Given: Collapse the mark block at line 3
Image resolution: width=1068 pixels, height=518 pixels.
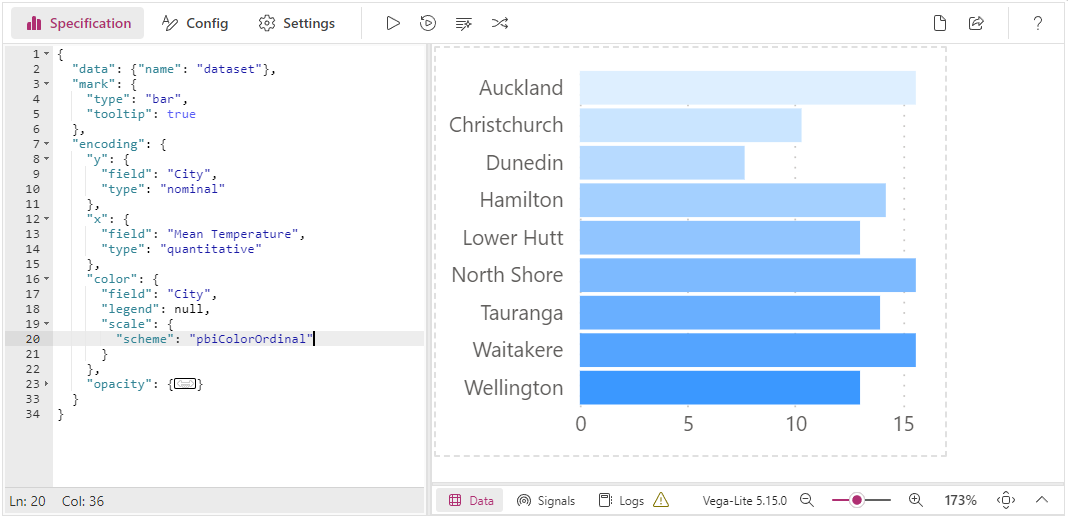Looking at the screenshot, I should [x=46, y=84].
